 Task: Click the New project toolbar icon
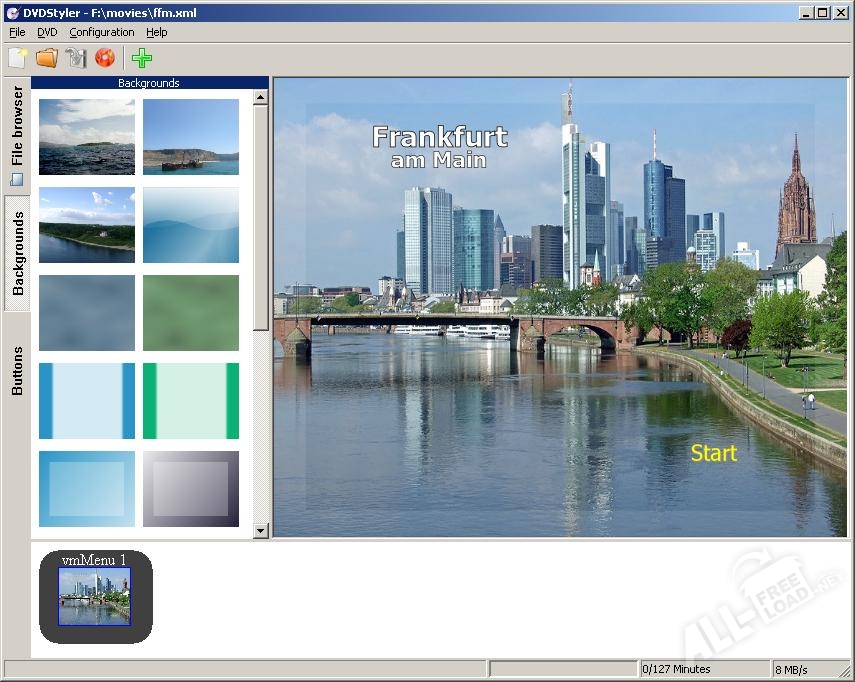(17, 58)
